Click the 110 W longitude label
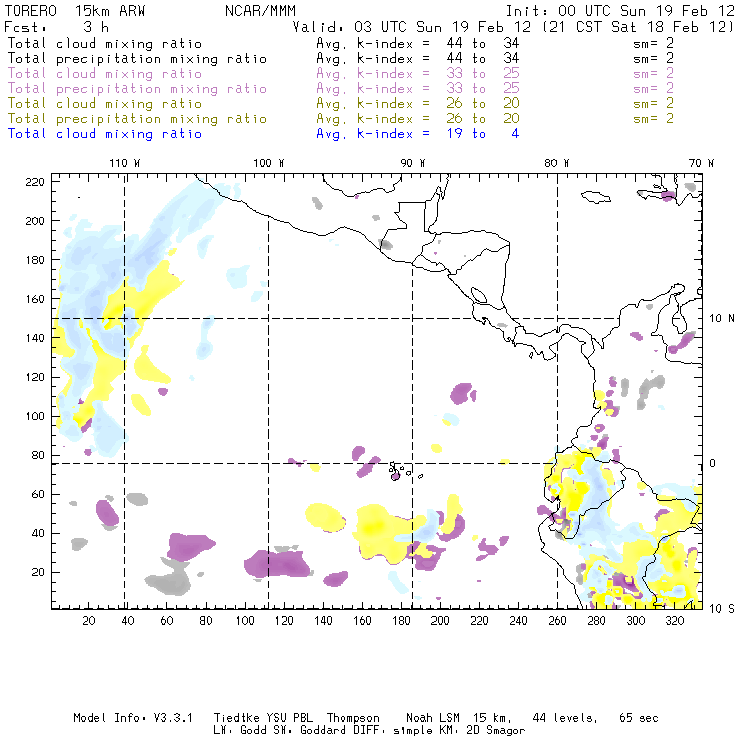Screen dimensions: 740x740 pyautogui.click(x=125, y=163)
